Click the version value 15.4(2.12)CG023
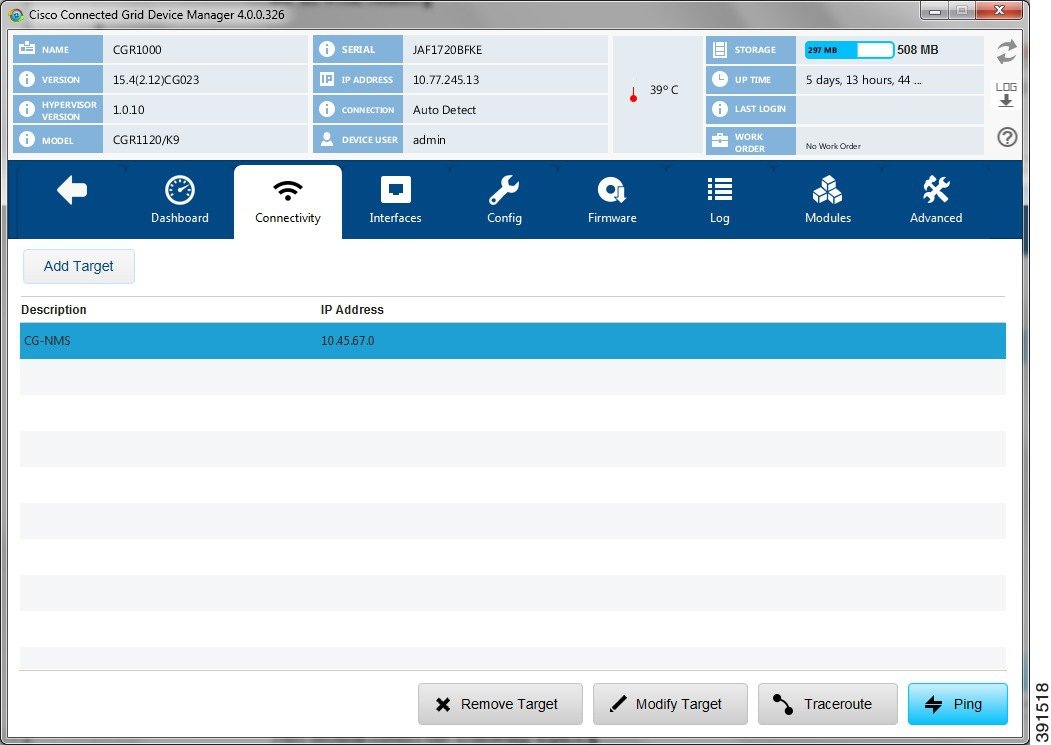 coord(156,80)
